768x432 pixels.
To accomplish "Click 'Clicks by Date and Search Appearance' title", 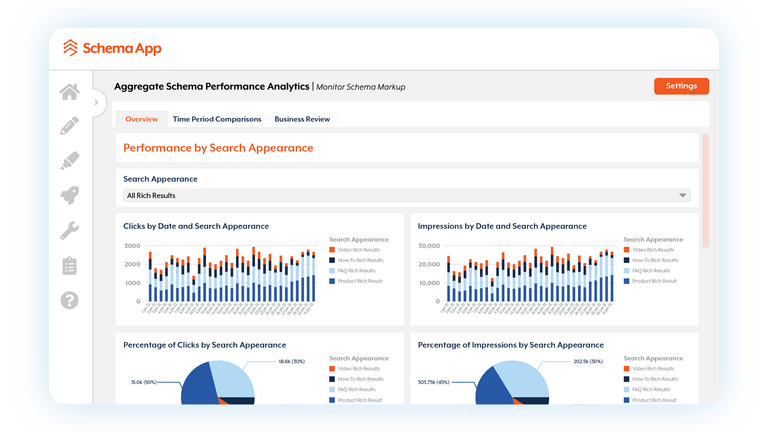I will [196, 226].
